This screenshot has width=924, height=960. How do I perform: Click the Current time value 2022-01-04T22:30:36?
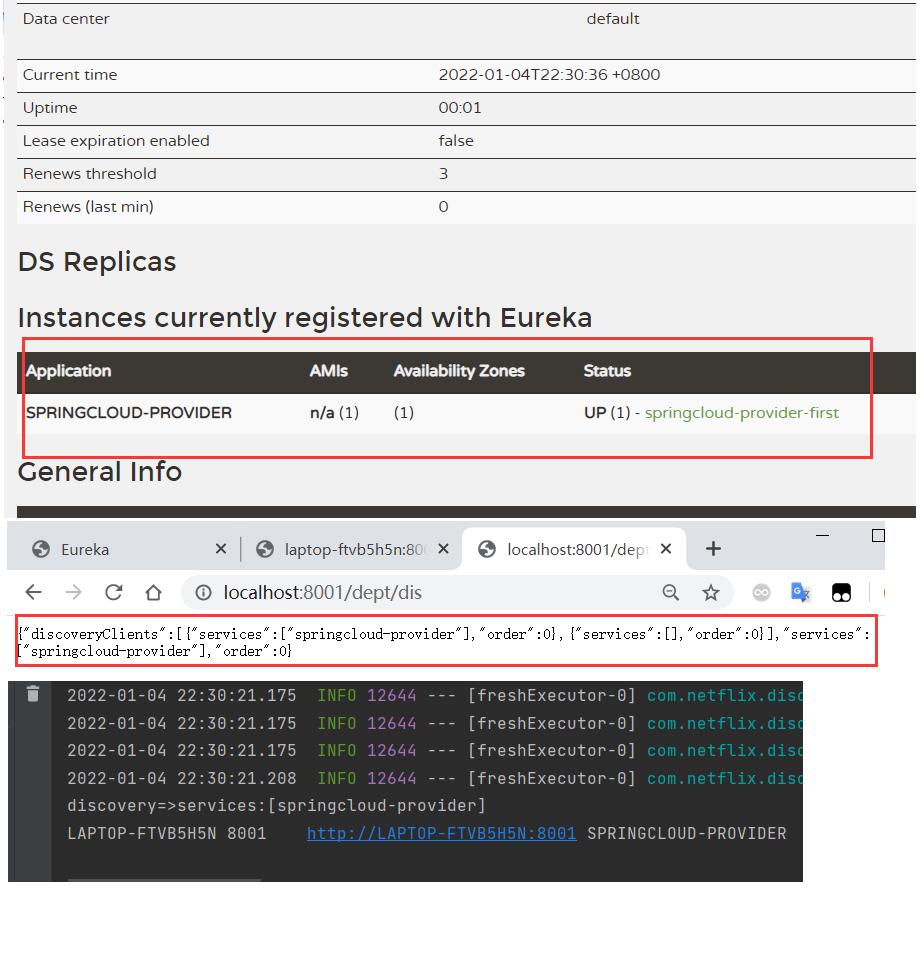pos(549,75)
